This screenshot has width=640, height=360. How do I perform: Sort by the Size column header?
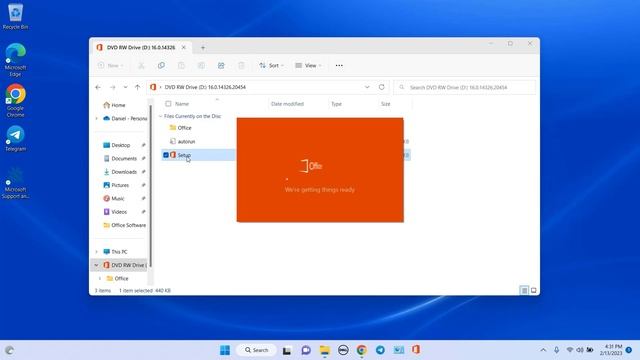point(385,104)
